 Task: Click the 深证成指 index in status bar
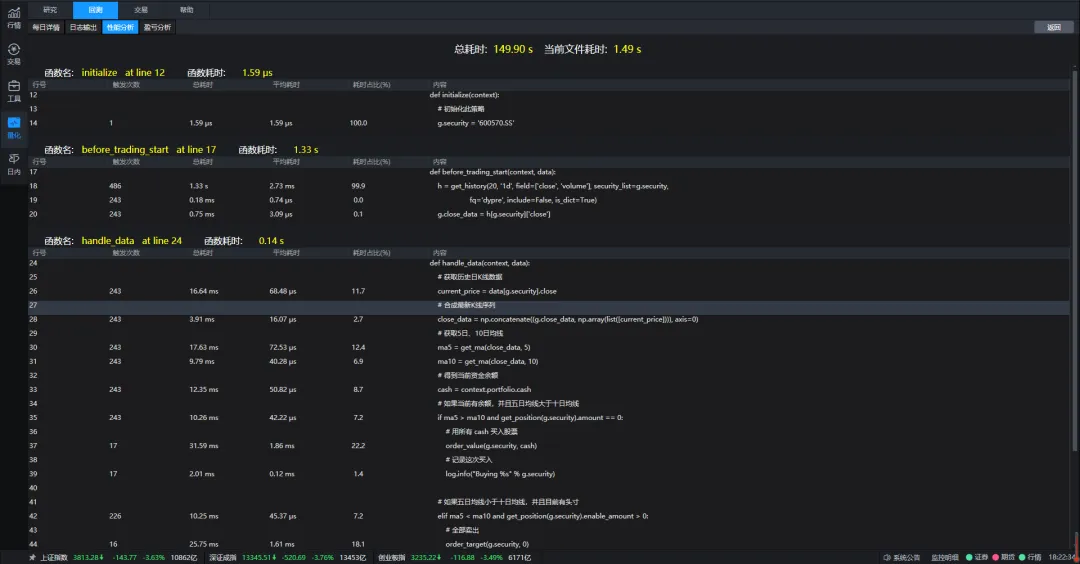(x=222, y=558)
